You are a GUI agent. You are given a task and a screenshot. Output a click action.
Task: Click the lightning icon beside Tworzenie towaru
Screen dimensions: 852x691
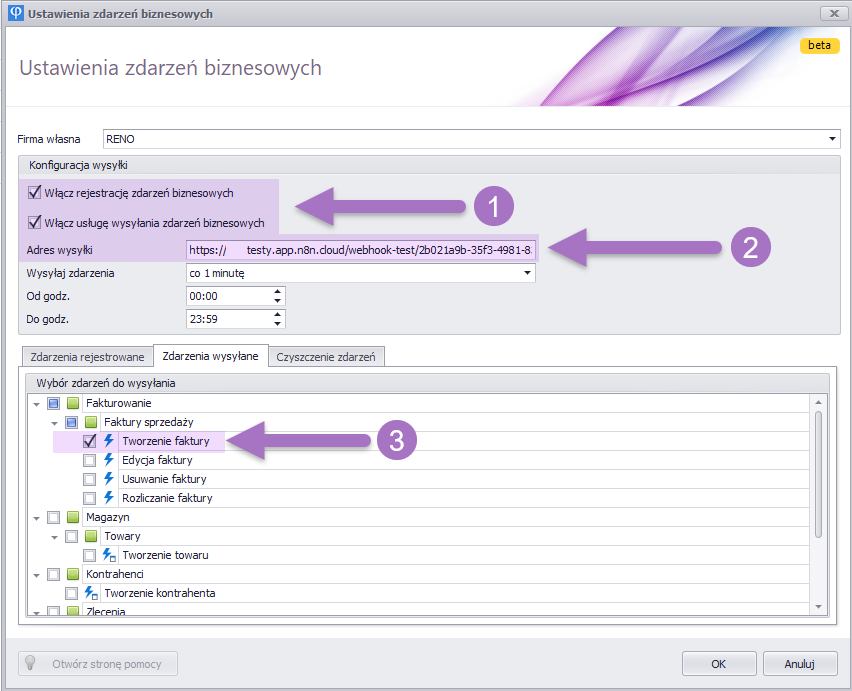coord(109,555)
